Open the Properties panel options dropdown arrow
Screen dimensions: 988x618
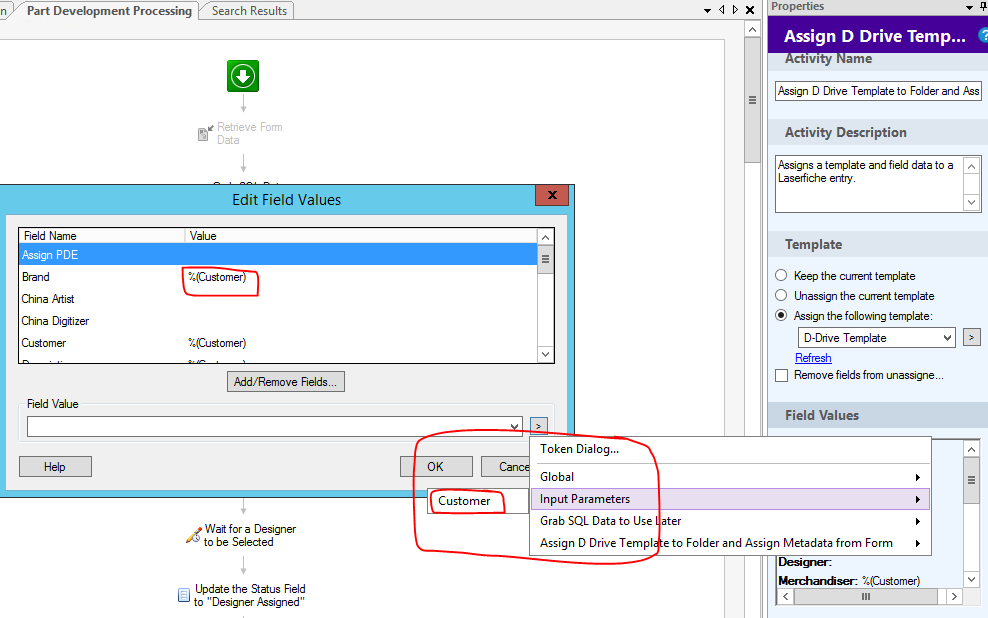point(969,8)
